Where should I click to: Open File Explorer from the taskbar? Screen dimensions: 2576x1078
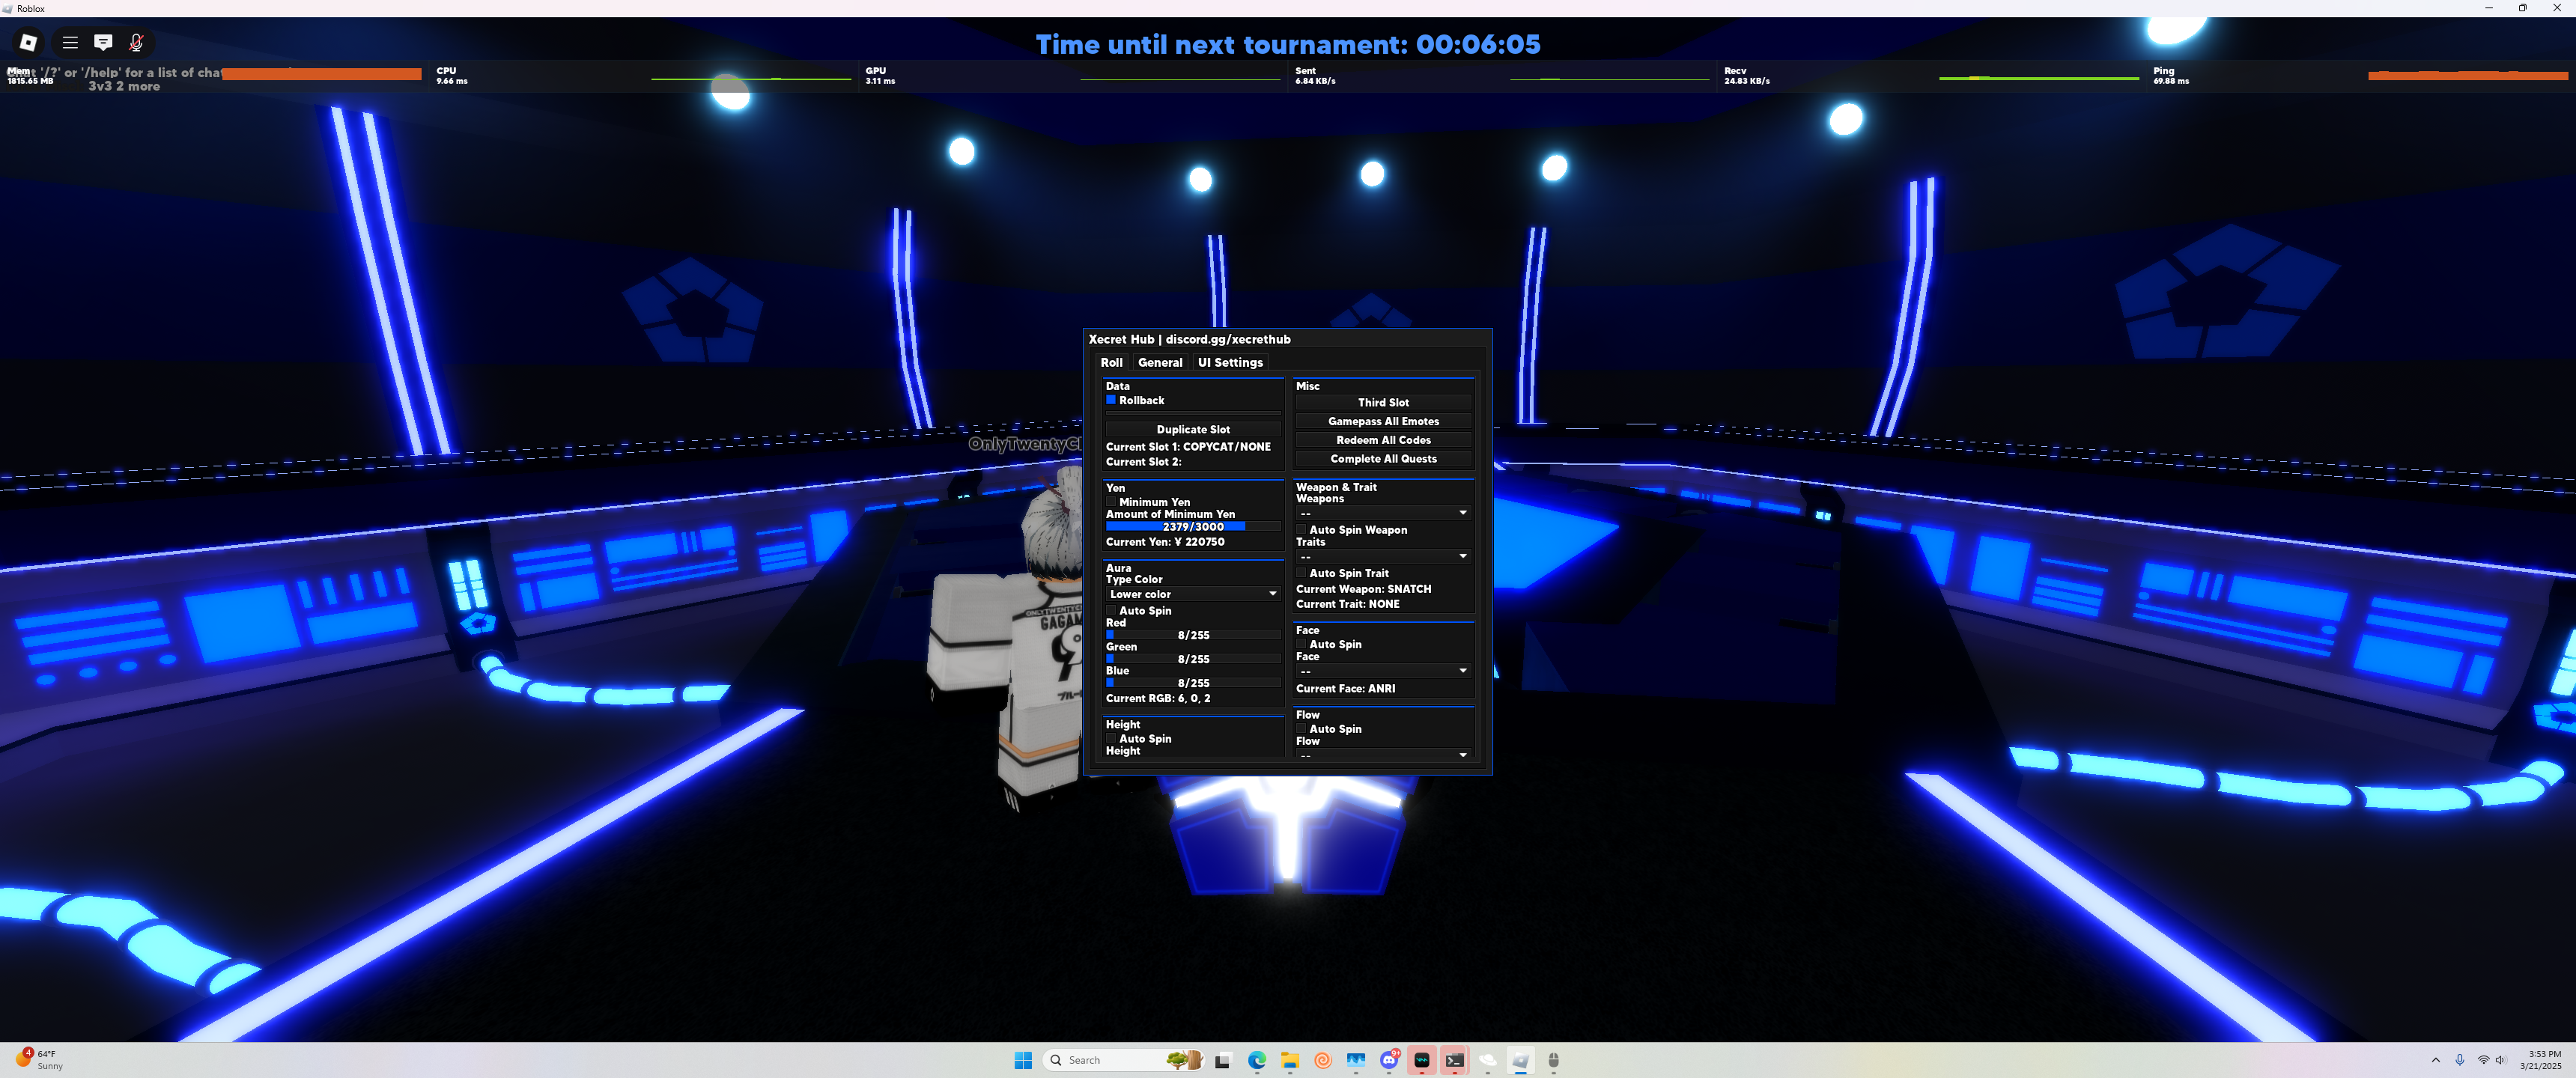point(1290,1060)
